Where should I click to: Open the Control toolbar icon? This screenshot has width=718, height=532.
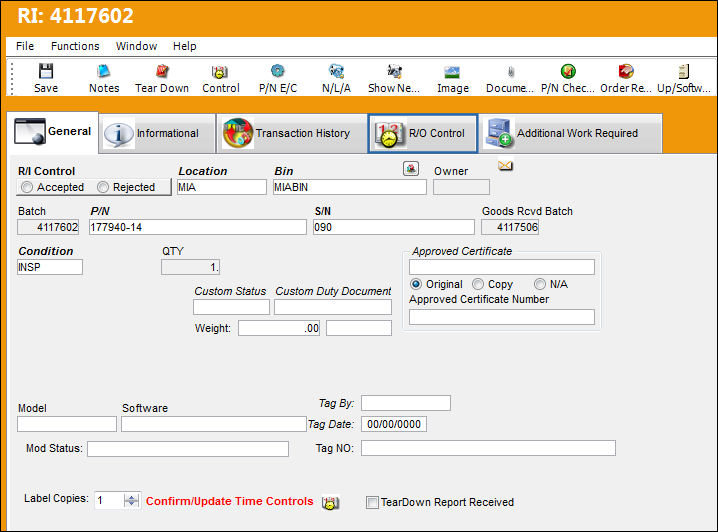click(x=220, y=72)
